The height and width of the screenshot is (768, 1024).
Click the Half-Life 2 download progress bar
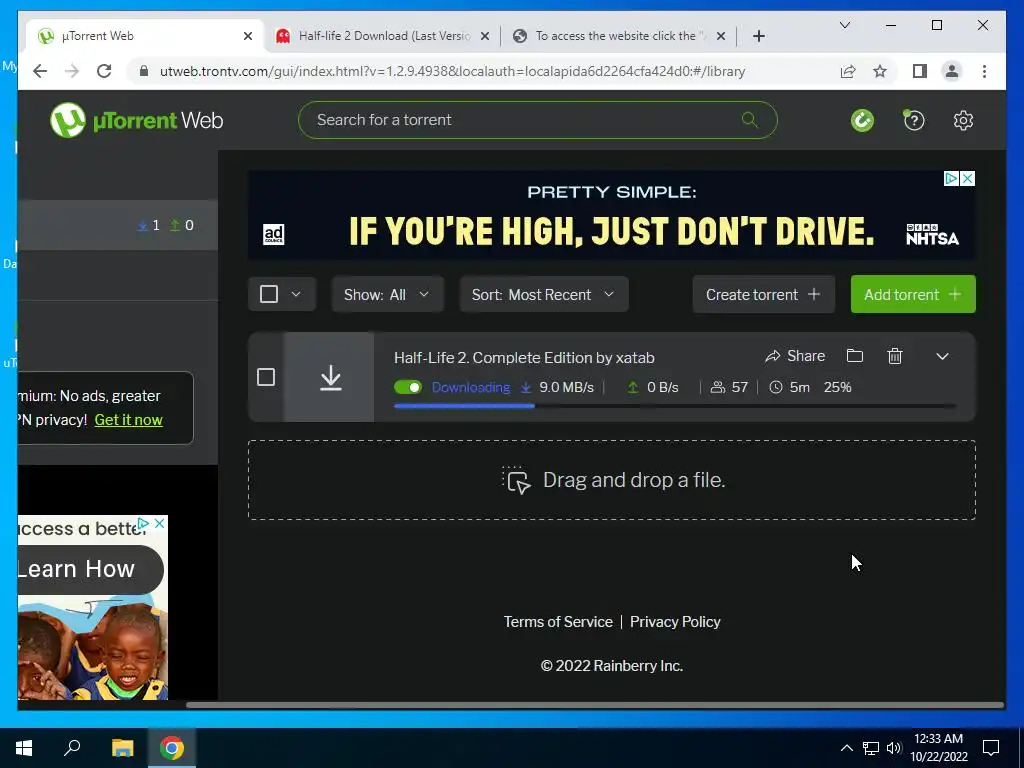click(x=675, y=406)
